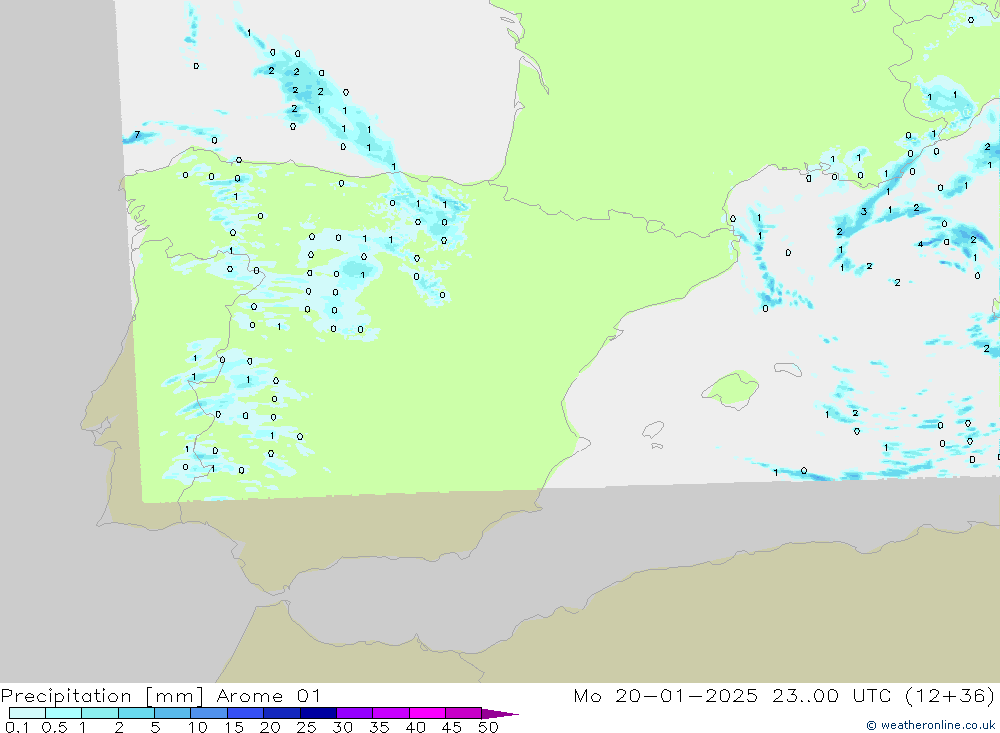Click the '(12+36)' forecast run label

950,695
